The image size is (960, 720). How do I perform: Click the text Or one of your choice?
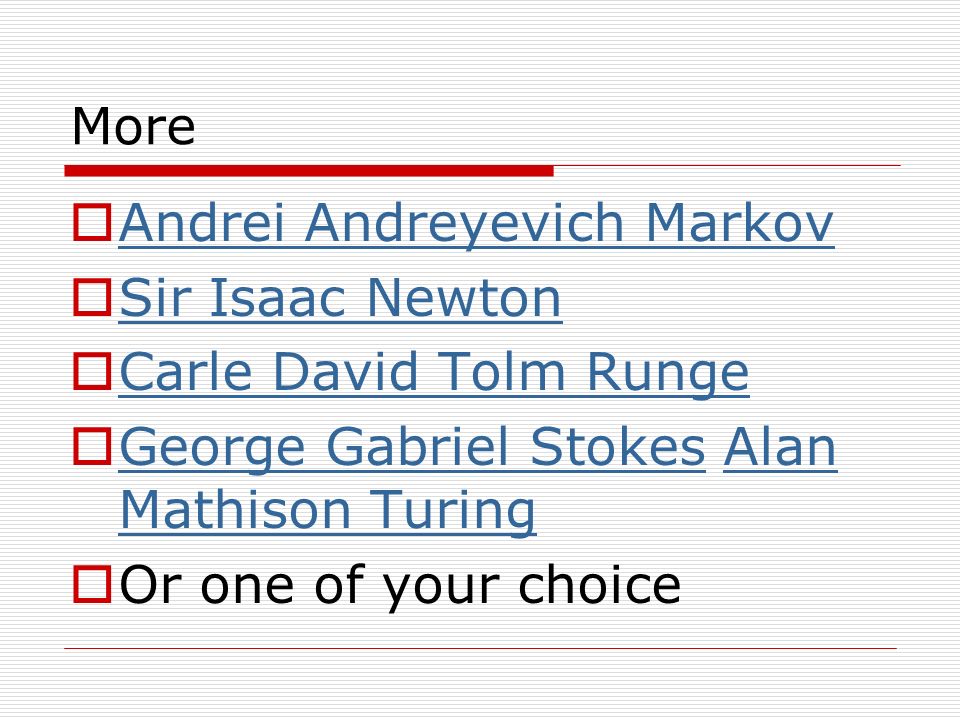pyautogui.click(x=400, y=586)
